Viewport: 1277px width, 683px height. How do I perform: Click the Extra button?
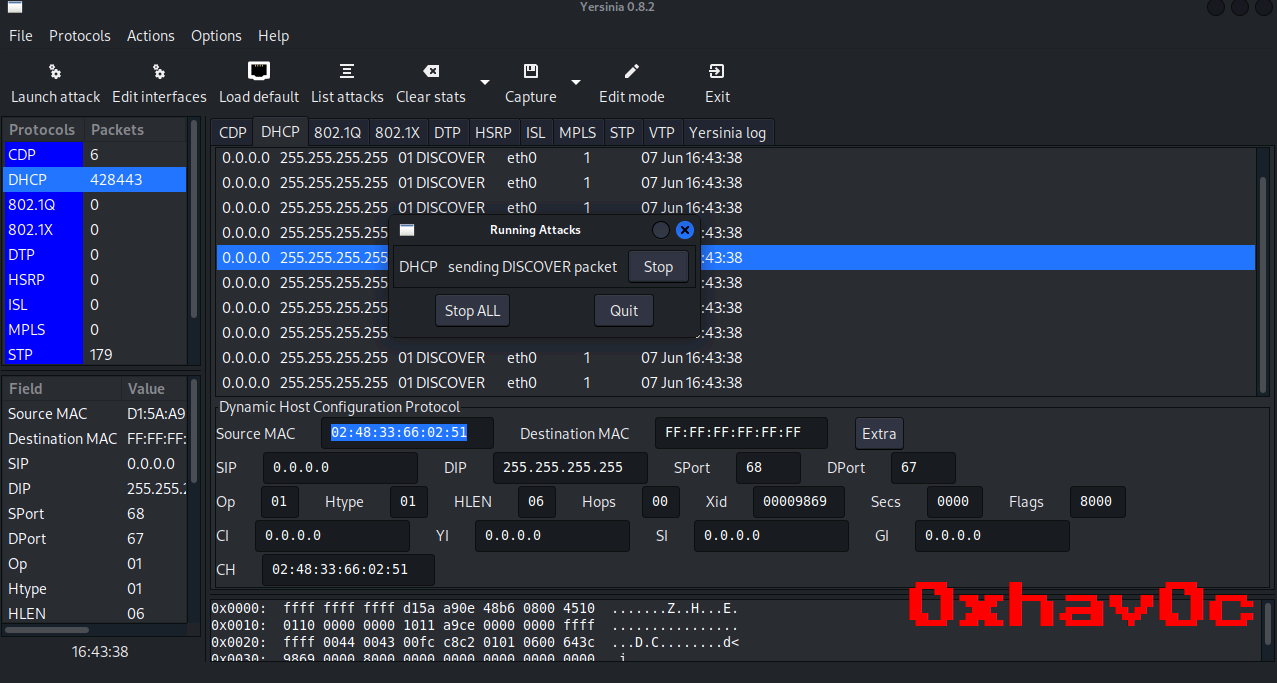879,434
